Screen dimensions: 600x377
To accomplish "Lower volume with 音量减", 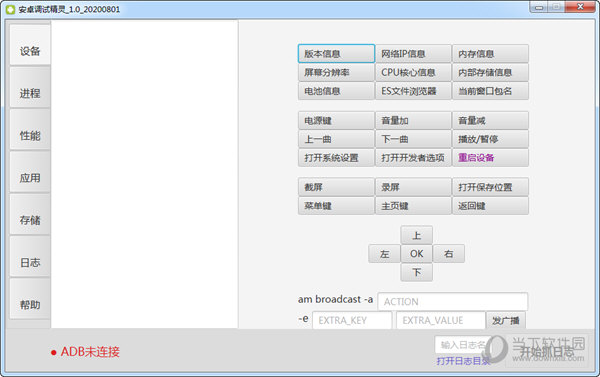I will click(x=491, y=121).
